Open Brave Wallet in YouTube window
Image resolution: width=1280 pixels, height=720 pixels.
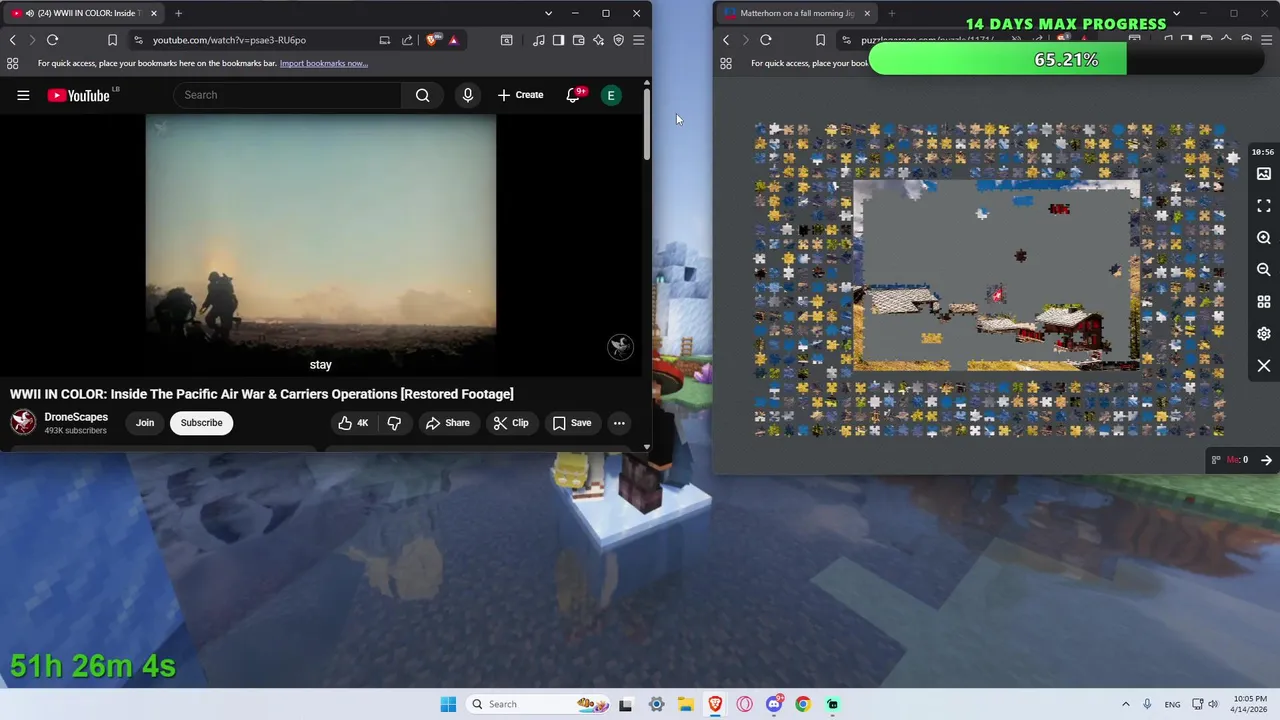578,40
